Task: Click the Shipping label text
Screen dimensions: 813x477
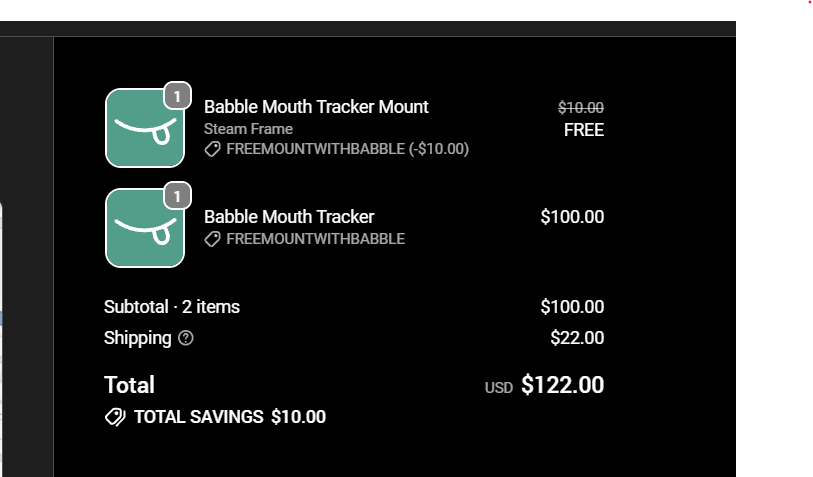Action: pos(137,338)
